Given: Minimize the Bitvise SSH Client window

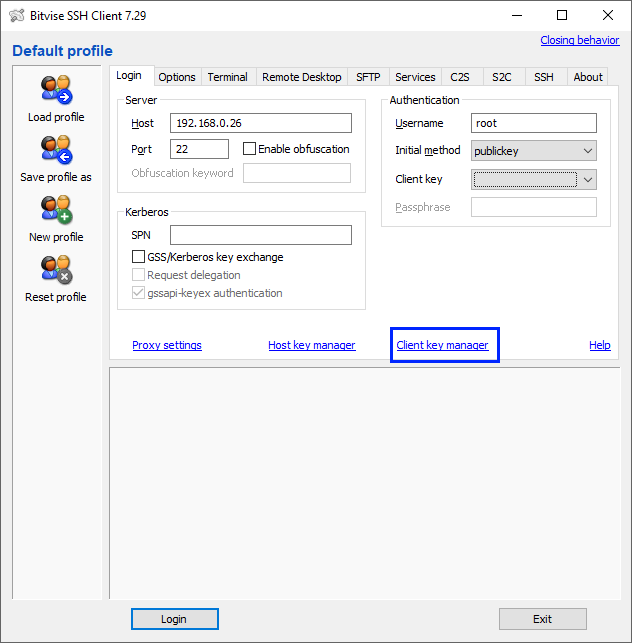Looking at the screenshot, I should point(517,16).
